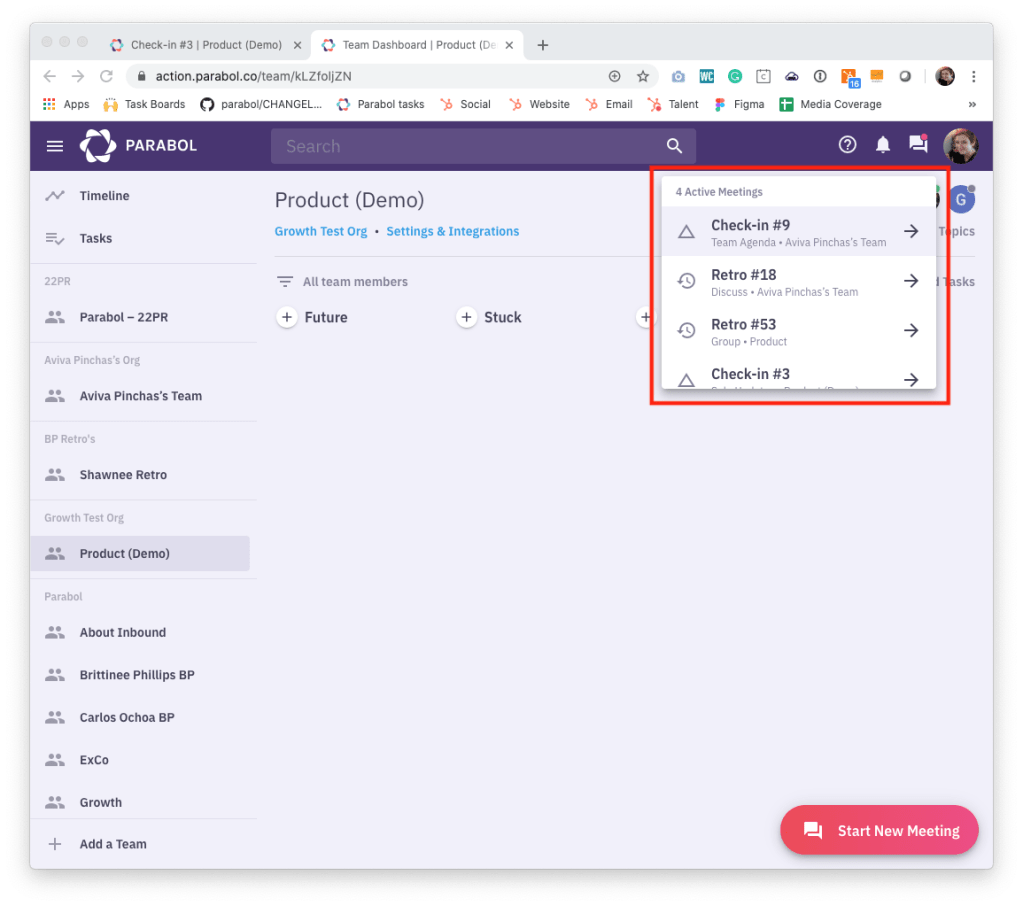Add a task to the Future column
The height and width of the screenshot is (906, 1023).
coord(286,317)
